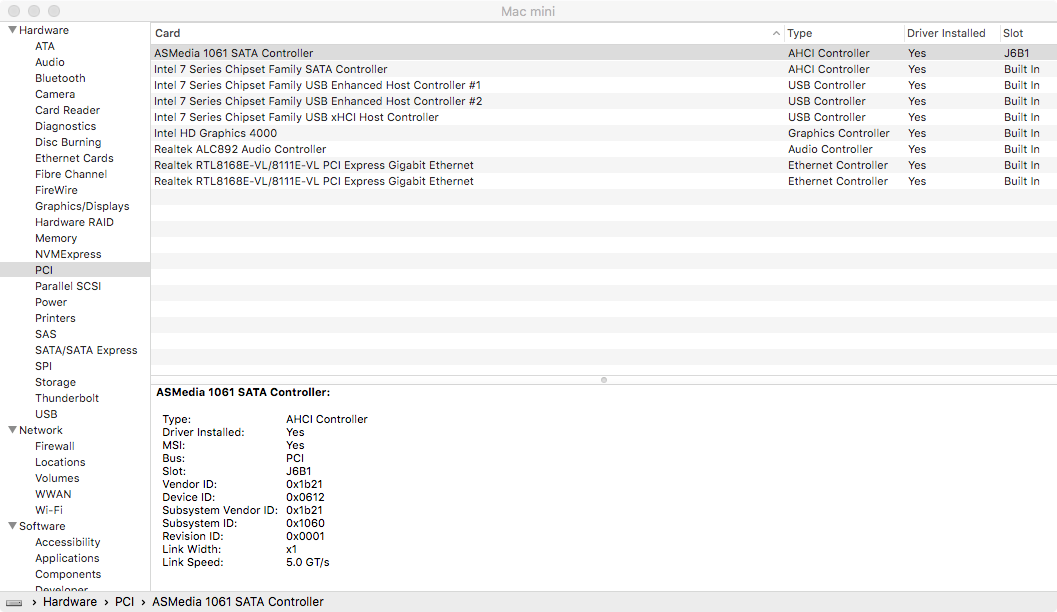This screenshot has width=1057, height=612.
Task: Click the computer icon in path bar
Action: (14, 603)
